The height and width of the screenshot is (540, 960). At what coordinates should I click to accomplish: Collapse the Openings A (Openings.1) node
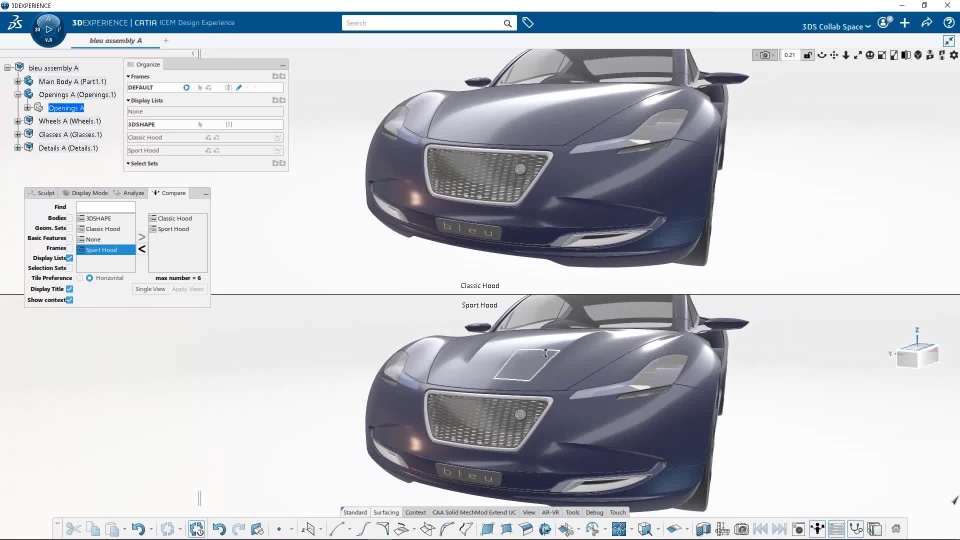tap(18, 94)
